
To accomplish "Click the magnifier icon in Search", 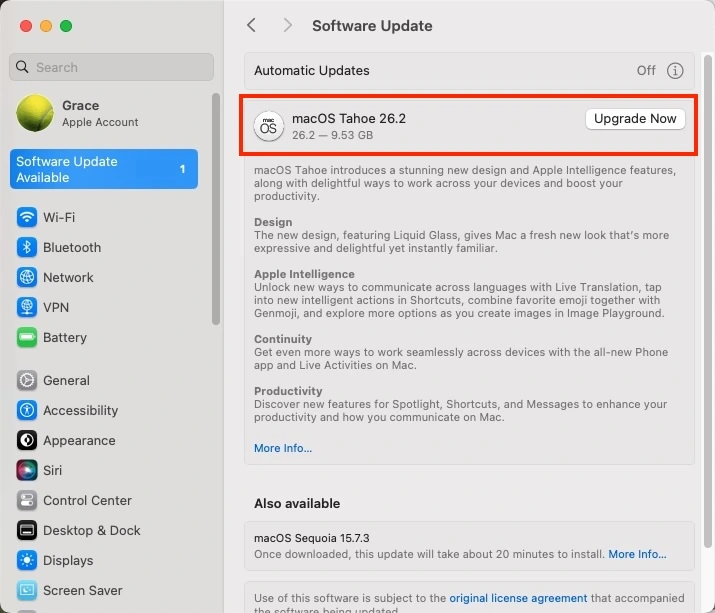I will tap(22, 67).
